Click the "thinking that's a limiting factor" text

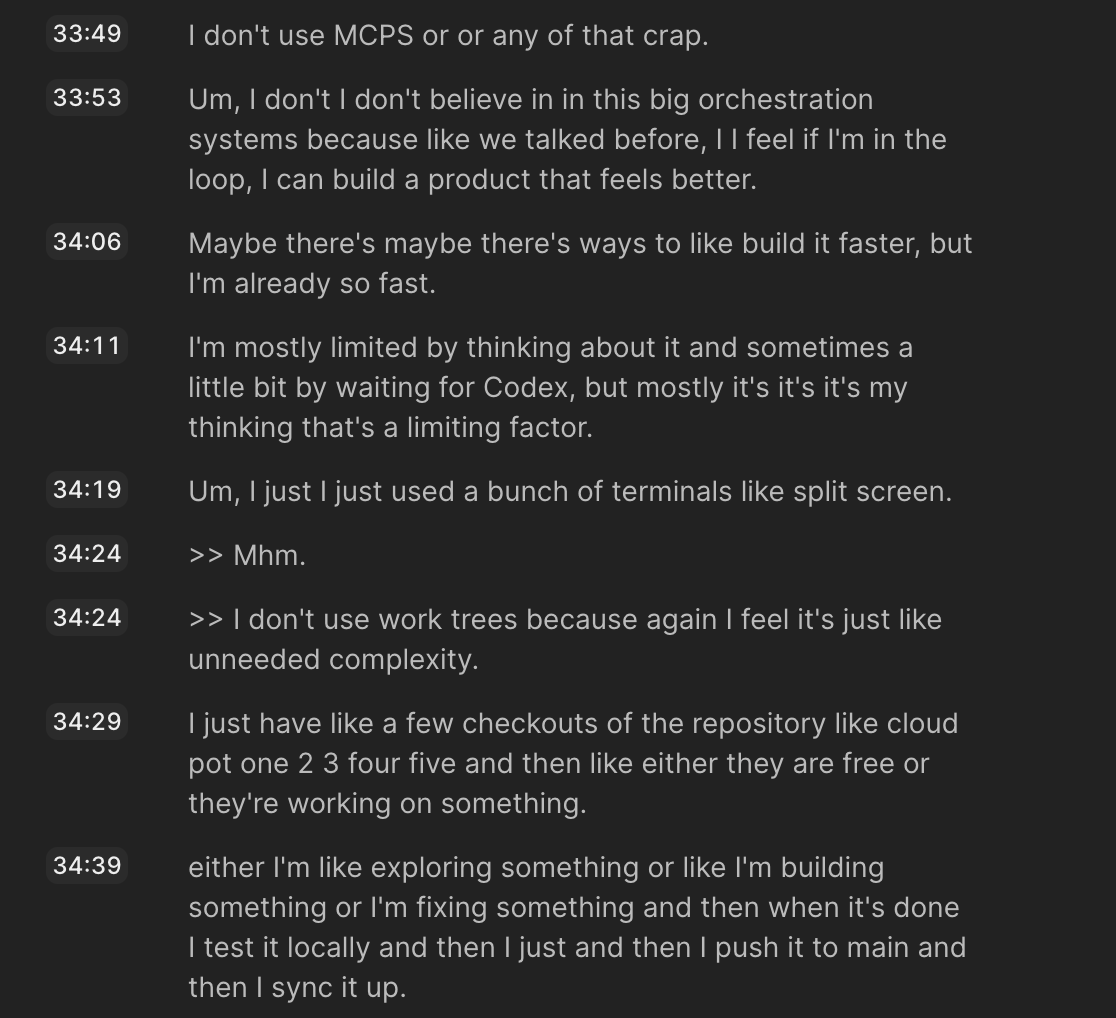(x=390, y=428)
